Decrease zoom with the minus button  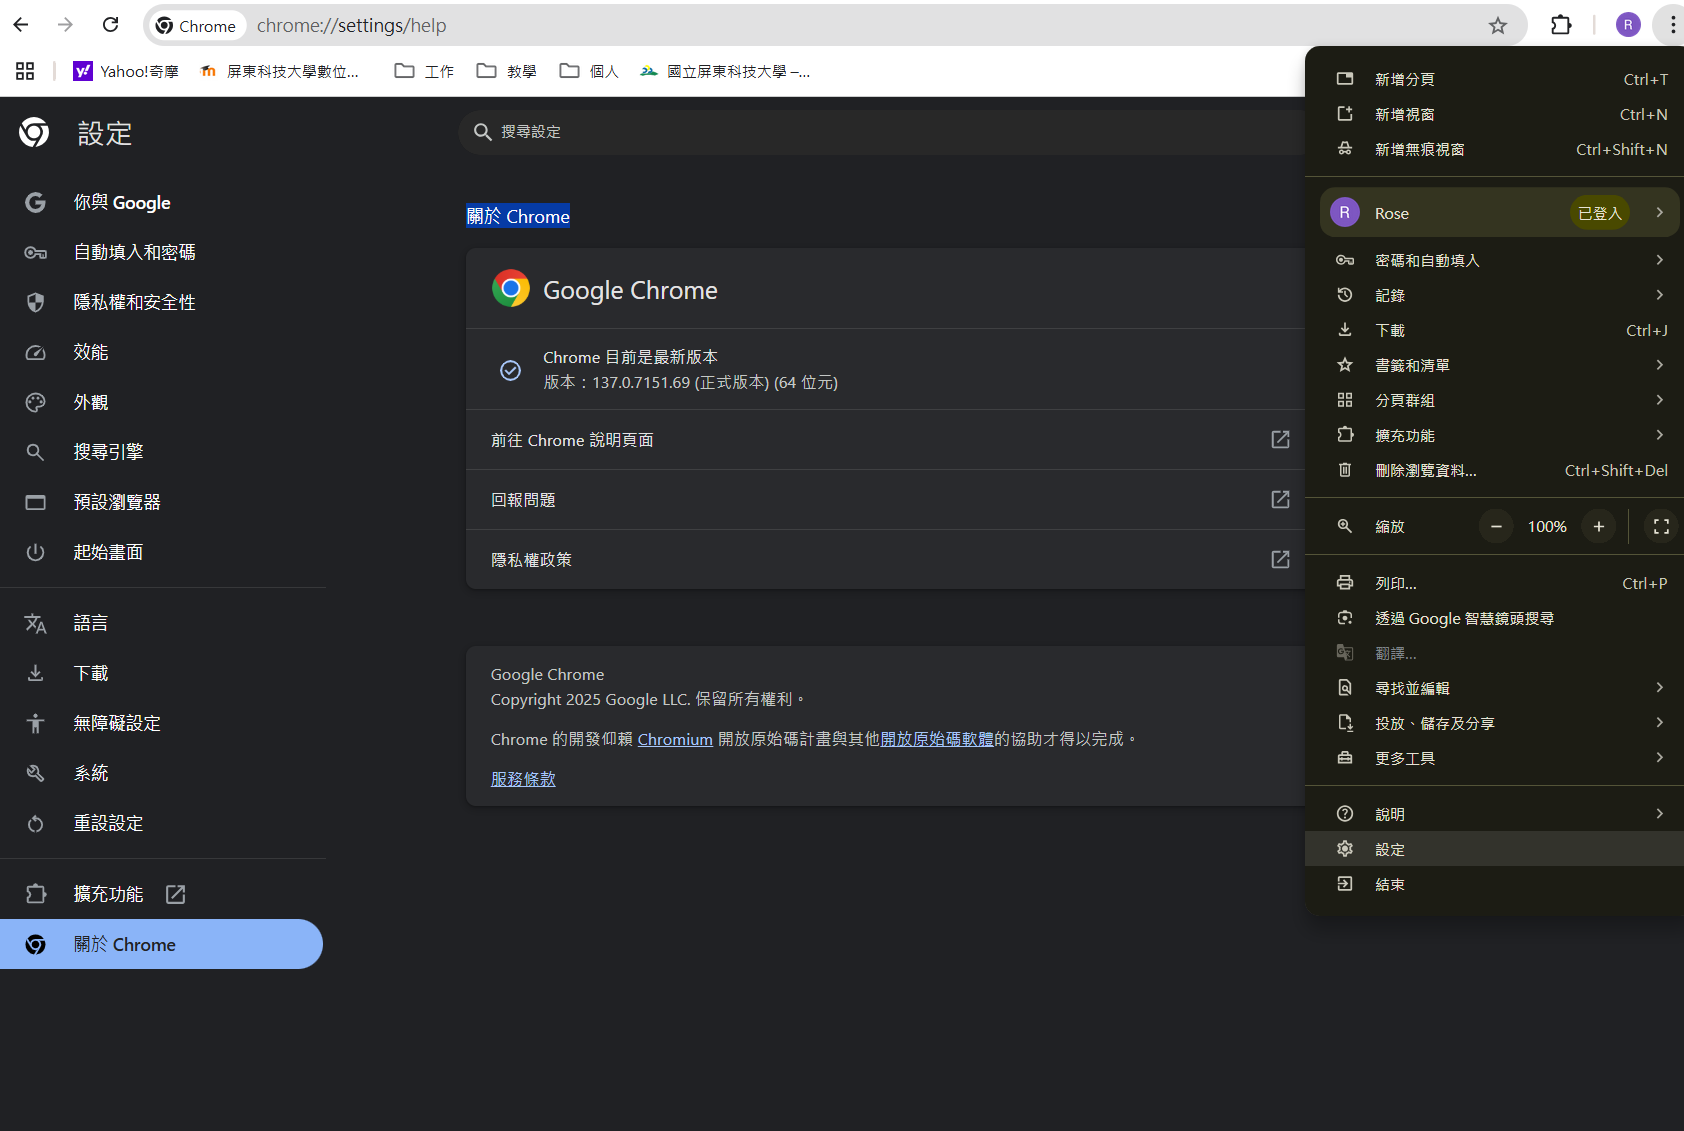pos(1496,527)
